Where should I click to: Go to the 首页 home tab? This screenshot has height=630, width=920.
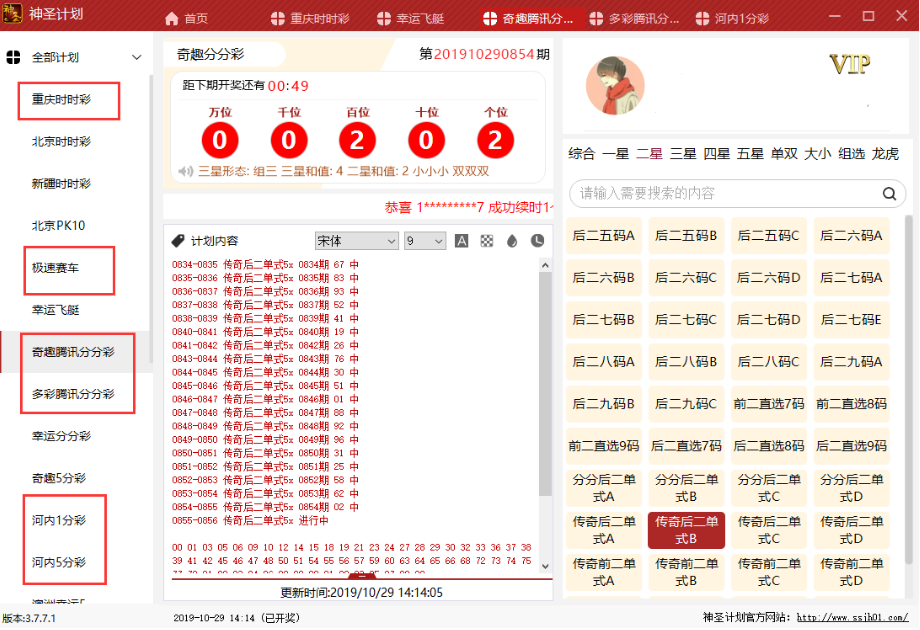click(x=186, y=19)
